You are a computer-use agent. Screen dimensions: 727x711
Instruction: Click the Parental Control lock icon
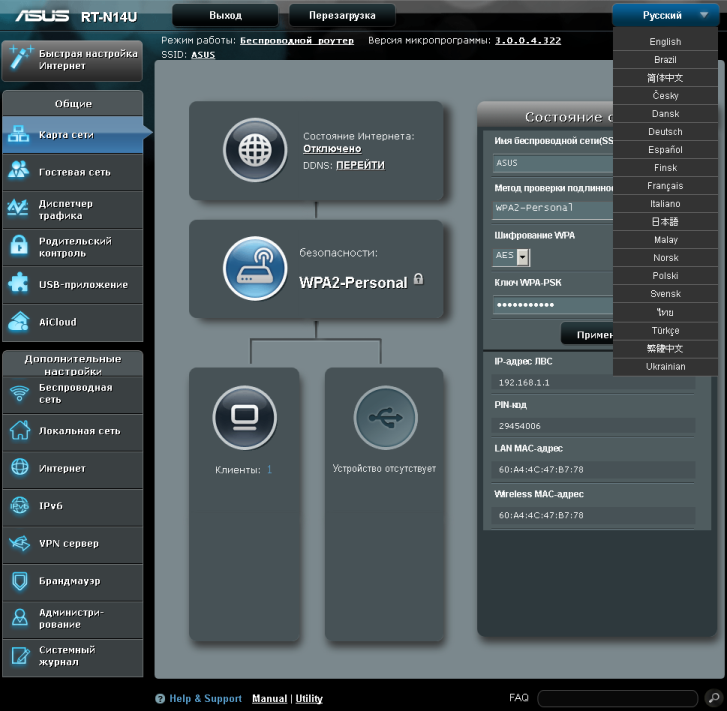click(x=19, y=245)
